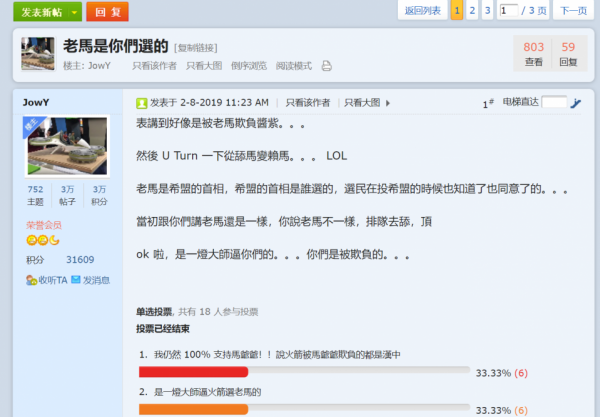Click the elevator jump arrow icon
The height and width of the screenshot is (417, 600).
(x=576, y=103)
